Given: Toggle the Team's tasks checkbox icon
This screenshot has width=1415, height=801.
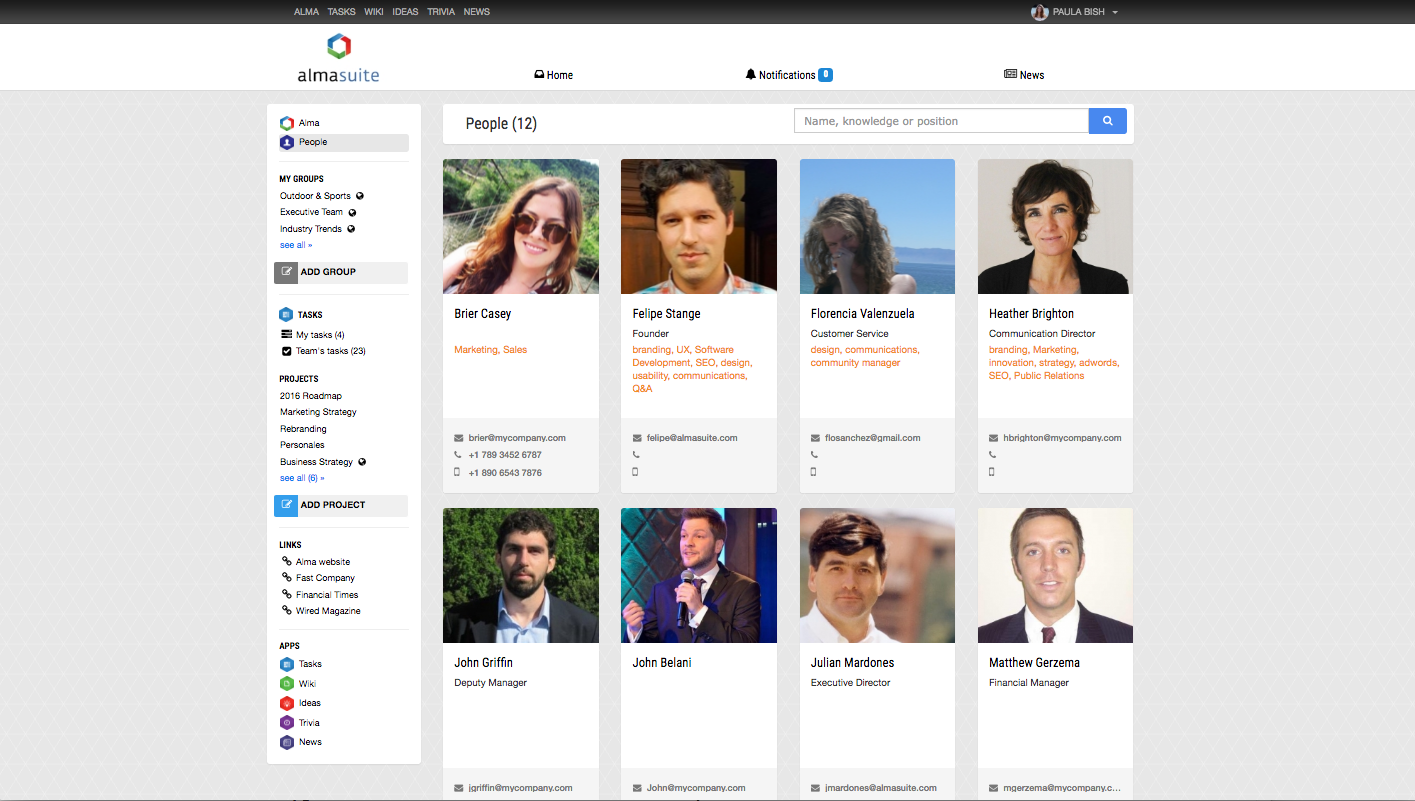Looking at the screenshot, I should pyautogui.click(x=287, y=351).
